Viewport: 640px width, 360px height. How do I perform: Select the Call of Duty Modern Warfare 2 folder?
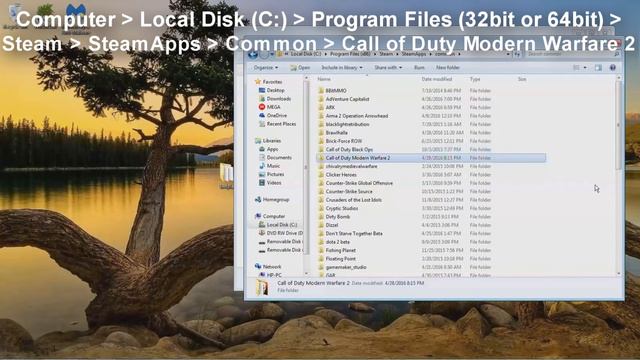431,158
